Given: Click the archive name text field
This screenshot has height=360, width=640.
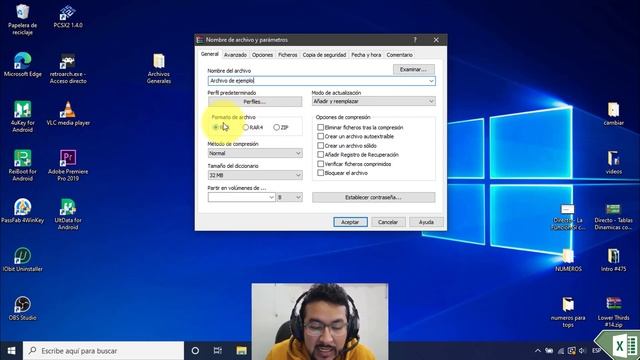Looking at the screenshot, I should click(x=321, y=81).
